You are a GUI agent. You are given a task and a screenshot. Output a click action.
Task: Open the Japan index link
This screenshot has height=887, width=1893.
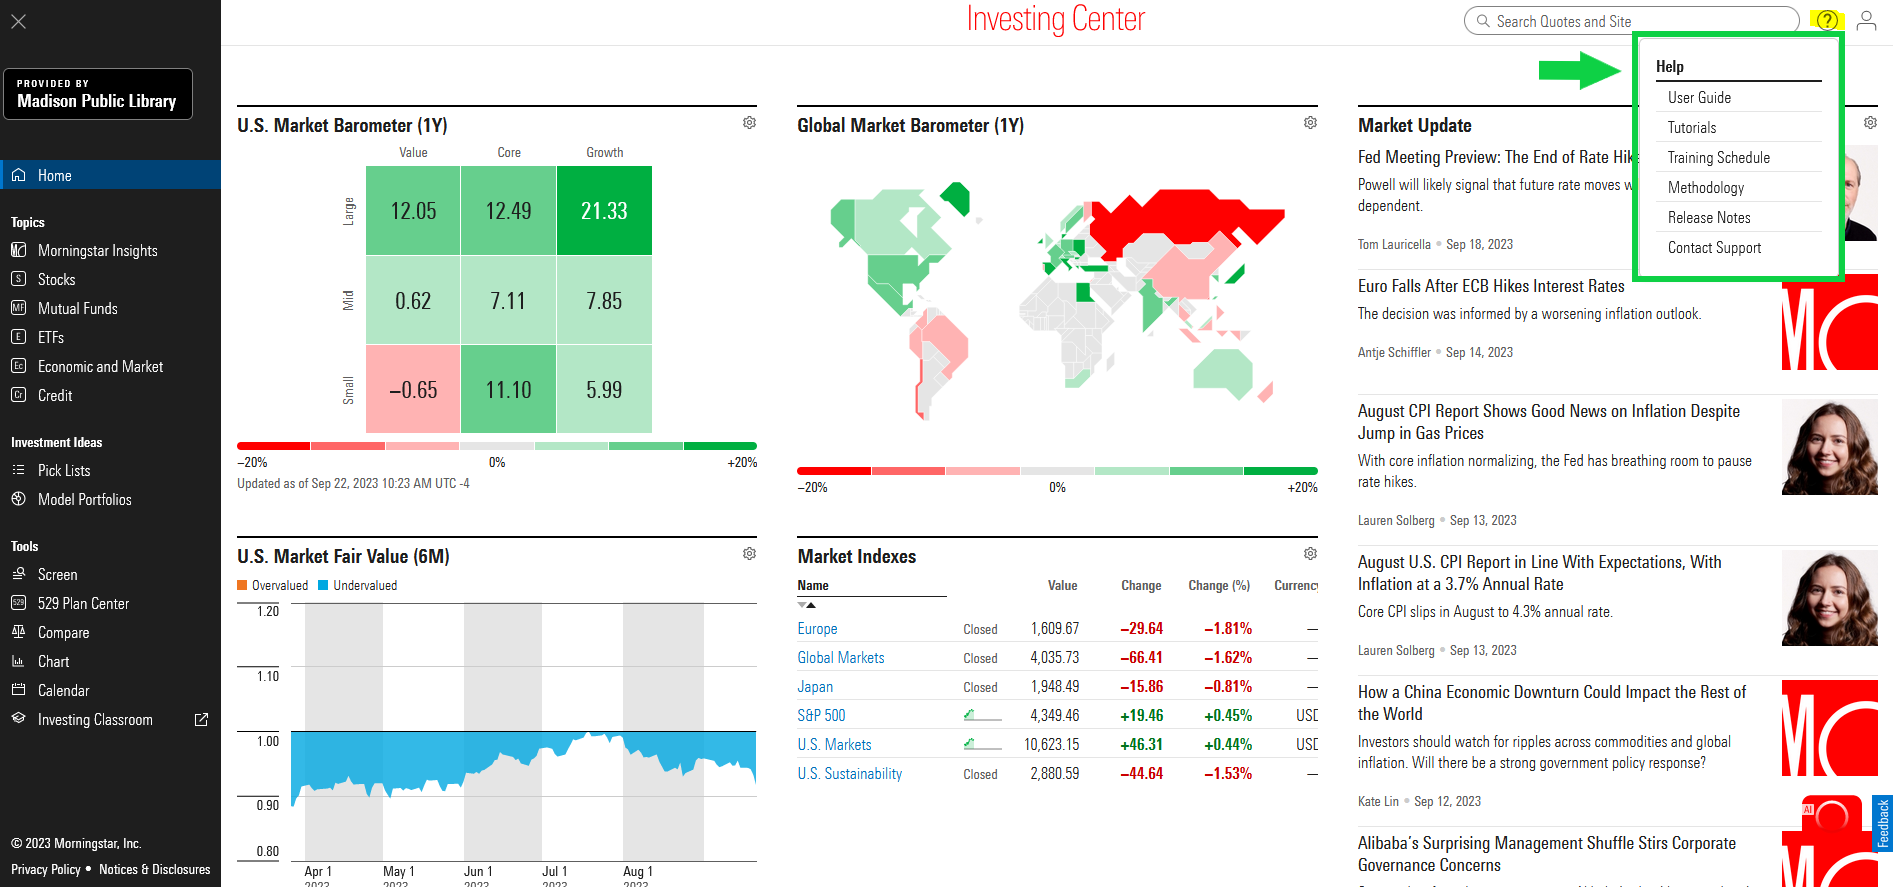pos(815,687)
